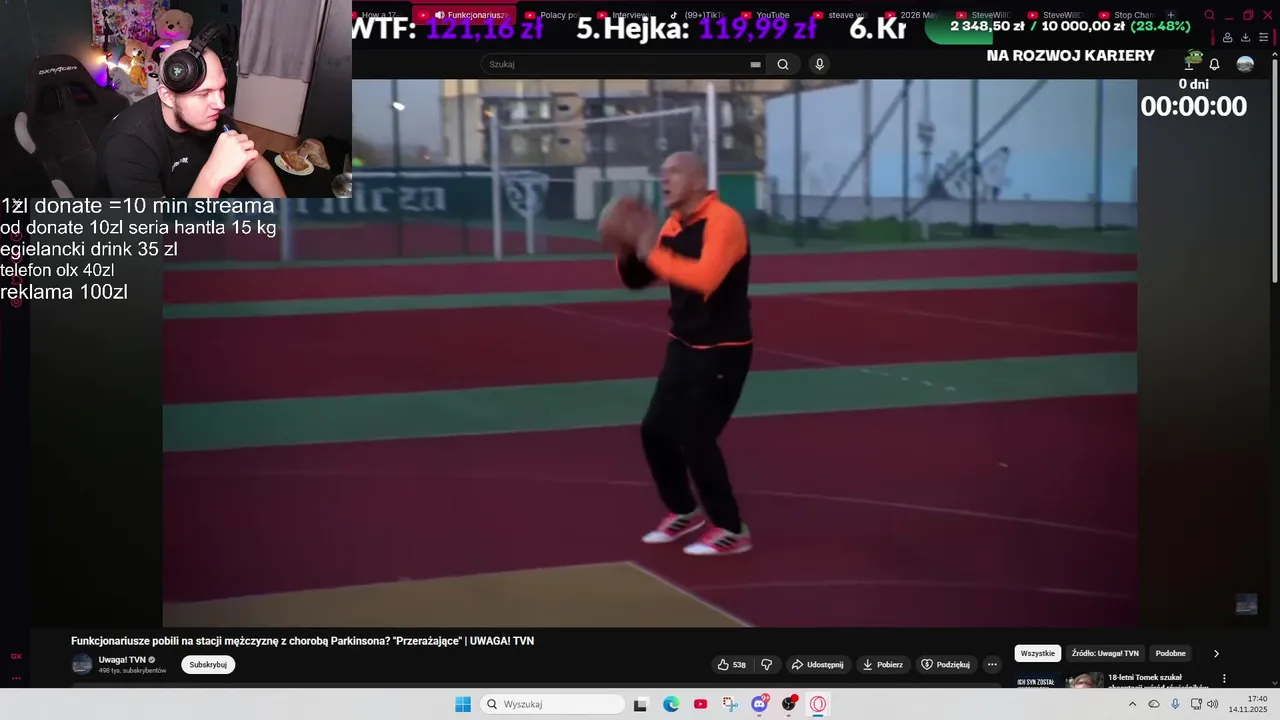Switch to the 'Stop Cham' tab
Viewport: 1280px width, 720px height.
(1127, 15)
